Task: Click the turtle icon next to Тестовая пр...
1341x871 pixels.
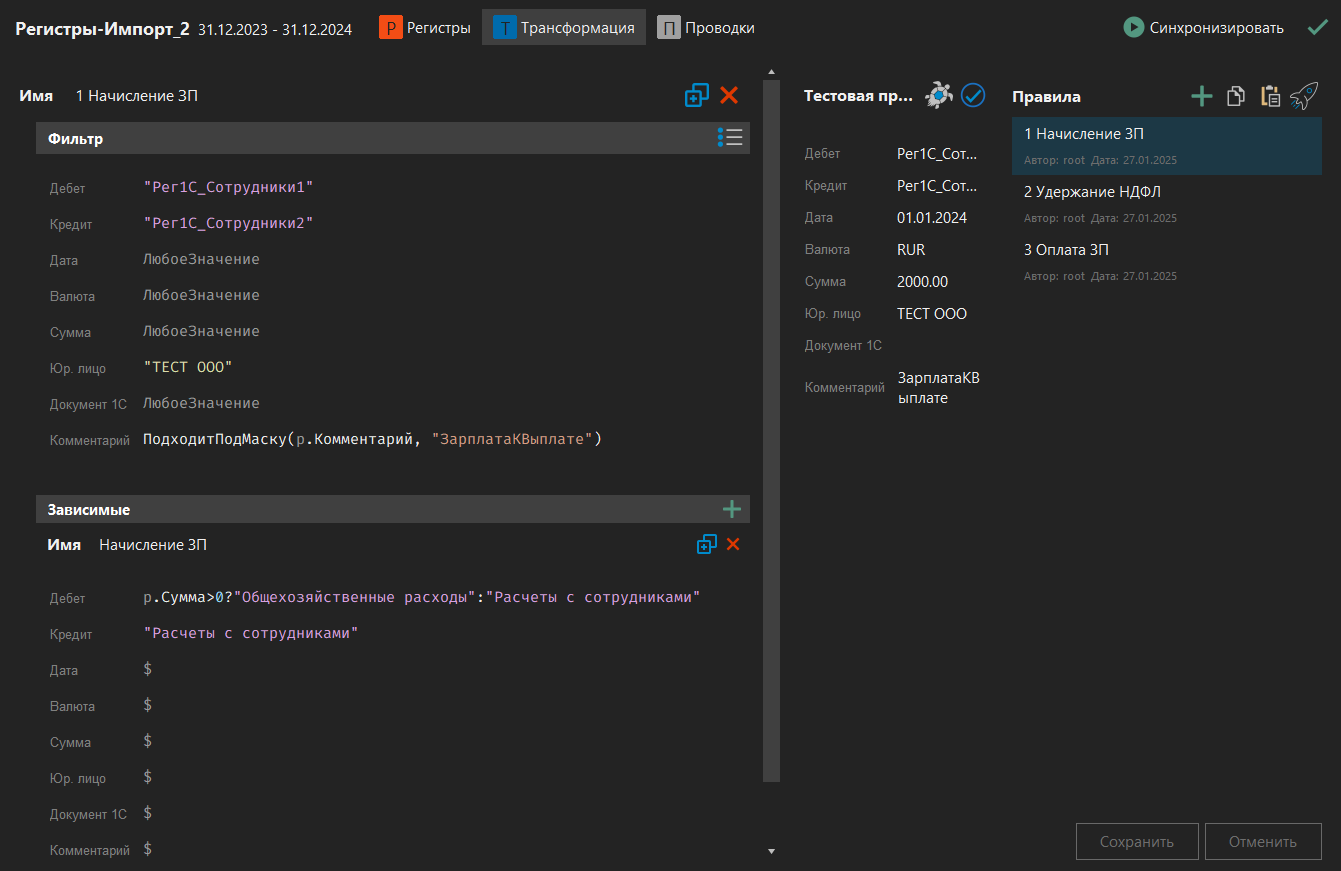Action: (938, 94)
